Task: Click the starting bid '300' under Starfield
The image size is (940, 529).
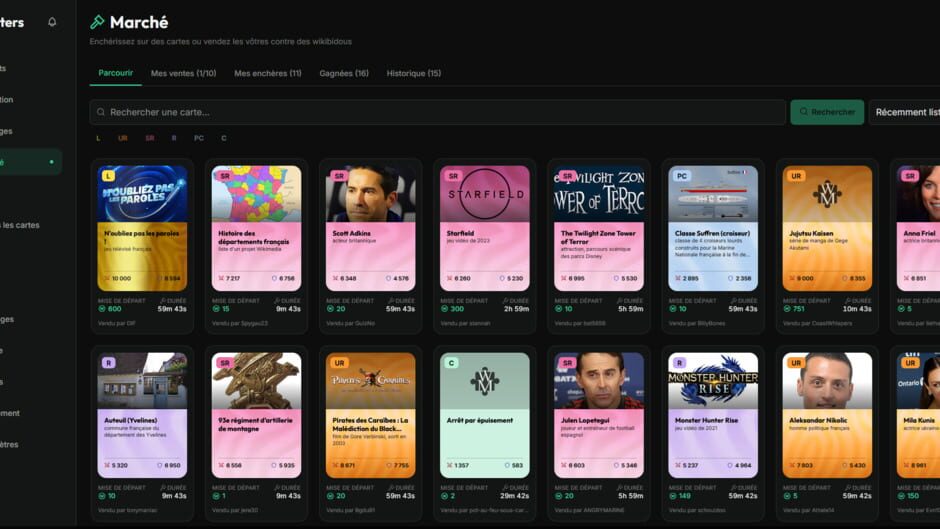Action: pyautogui.click(x=457, y=309)
